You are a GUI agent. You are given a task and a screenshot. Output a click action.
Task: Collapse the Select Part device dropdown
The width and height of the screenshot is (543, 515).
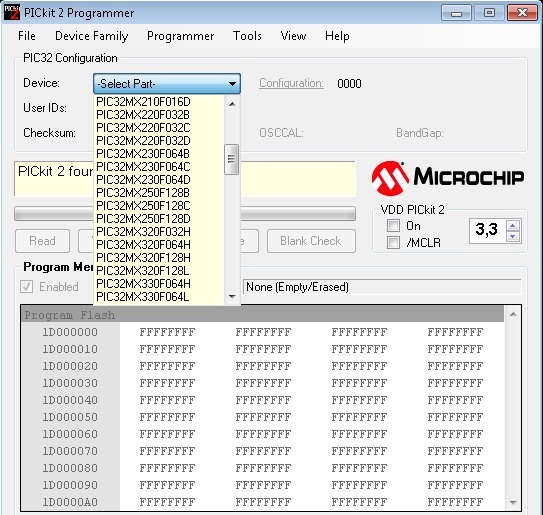pyautogui.click(x=167, y=83)
